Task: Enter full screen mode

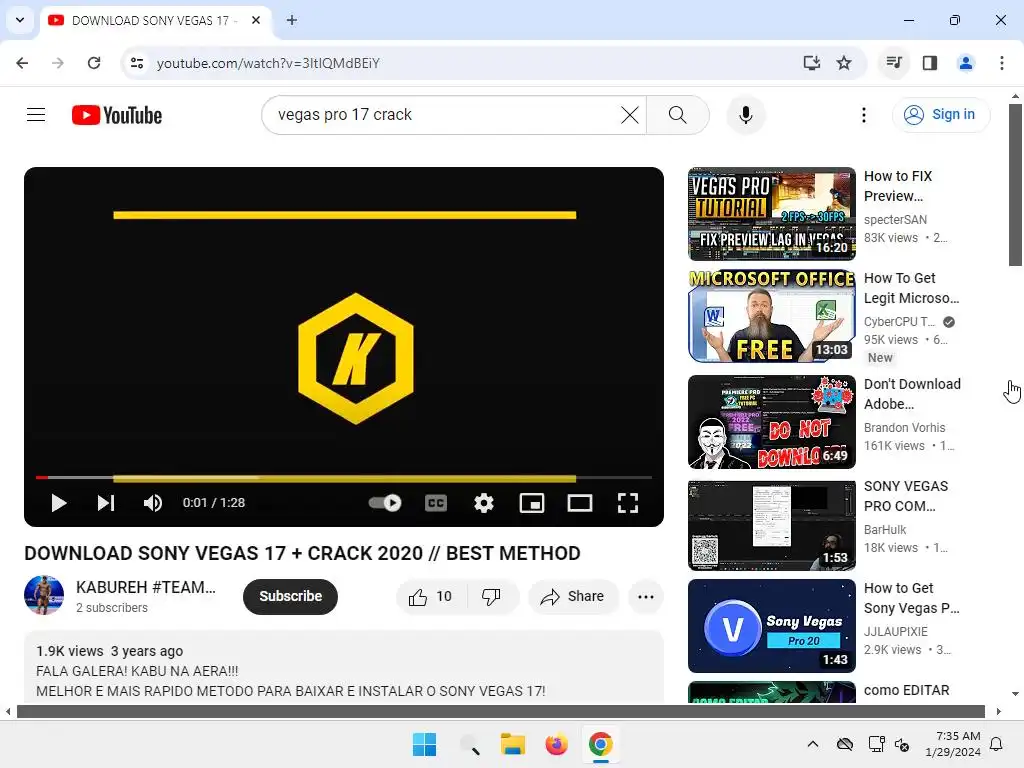Action: pos(628,503)
